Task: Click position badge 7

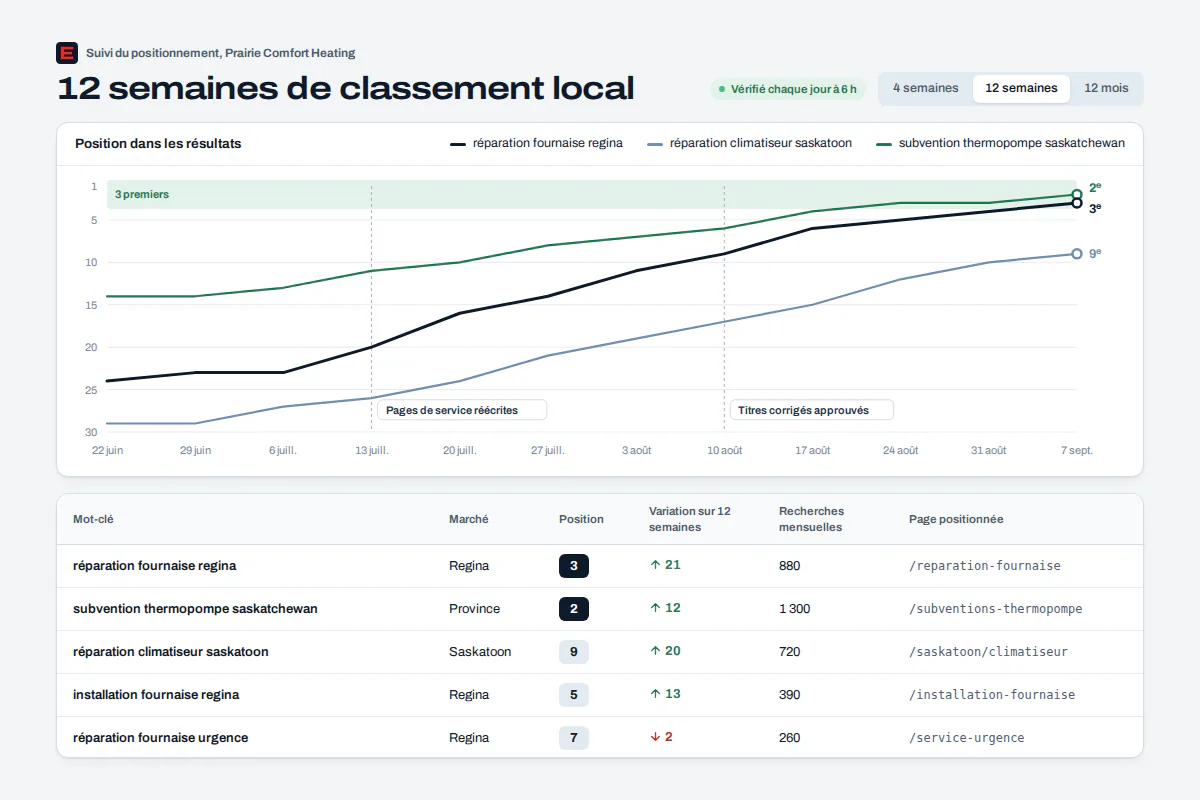Action: 574,738
